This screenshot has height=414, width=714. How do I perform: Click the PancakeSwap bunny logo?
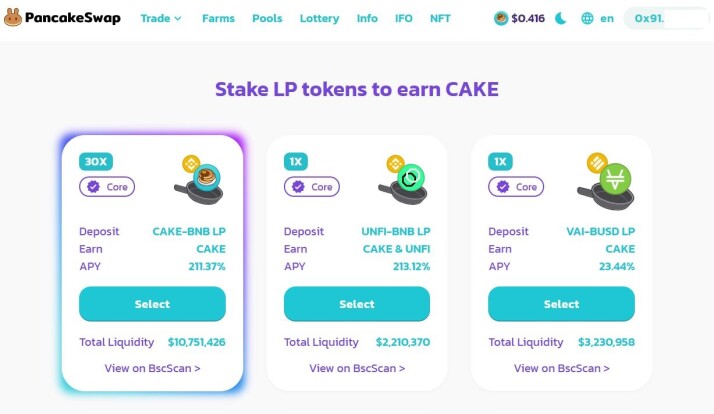pyautogui.click(x=15, y=18)
